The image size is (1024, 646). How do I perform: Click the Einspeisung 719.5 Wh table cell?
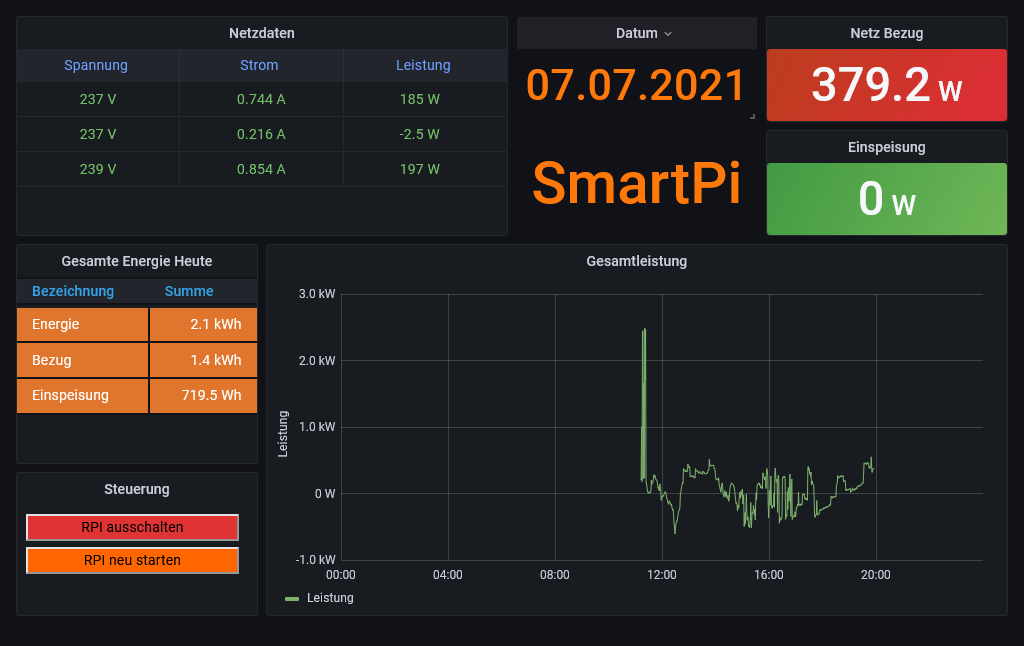tap(204, 395)
